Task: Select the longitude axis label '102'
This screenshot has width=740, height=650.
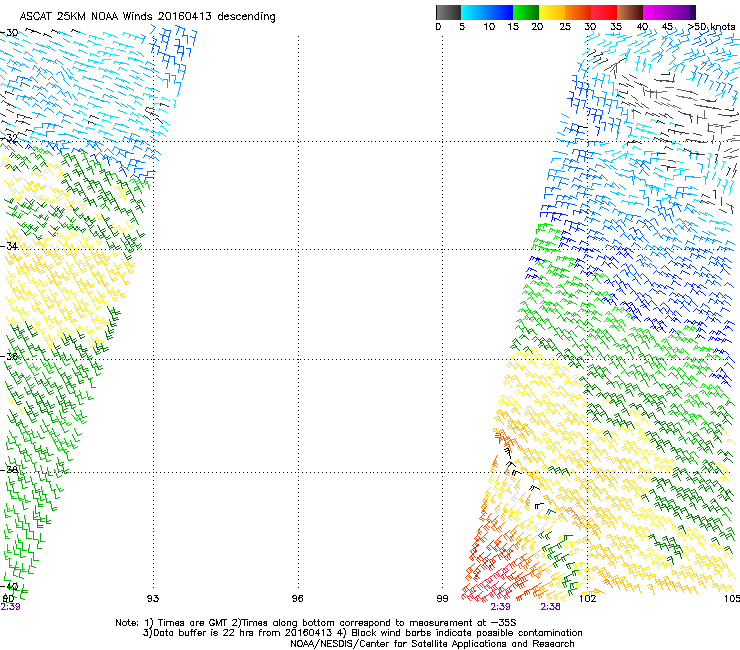Action: point(588,599)
